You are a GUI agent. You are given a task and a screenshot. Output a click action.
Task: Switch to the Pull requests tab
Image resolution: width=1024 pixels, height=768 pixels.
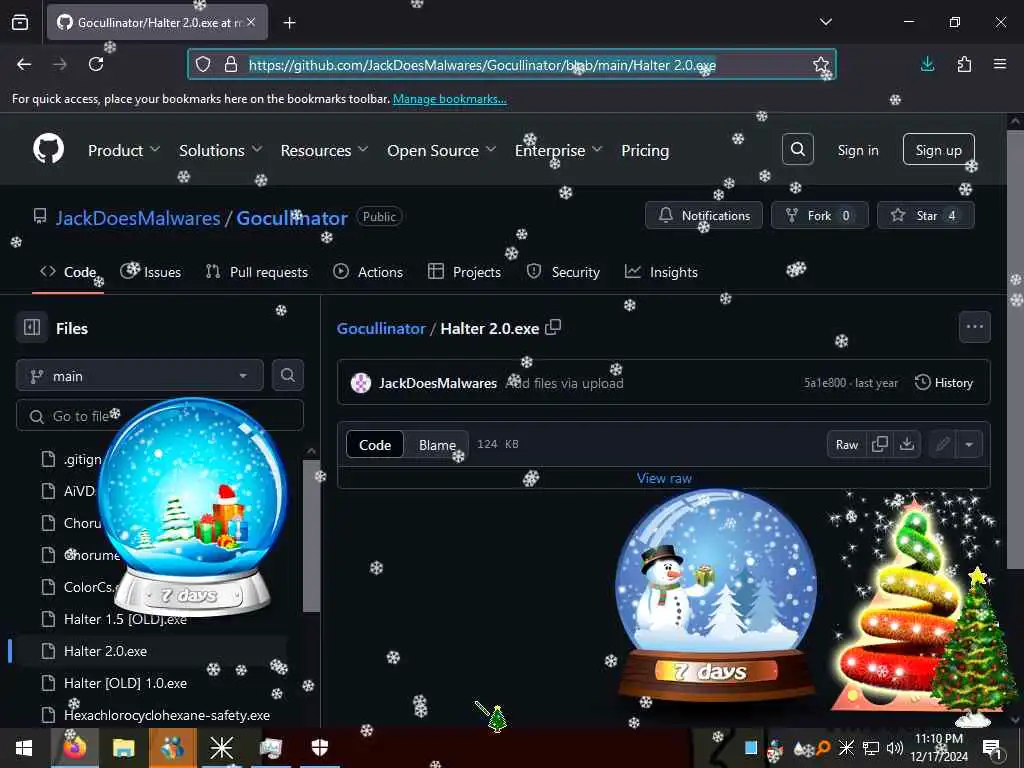[257, 272]
